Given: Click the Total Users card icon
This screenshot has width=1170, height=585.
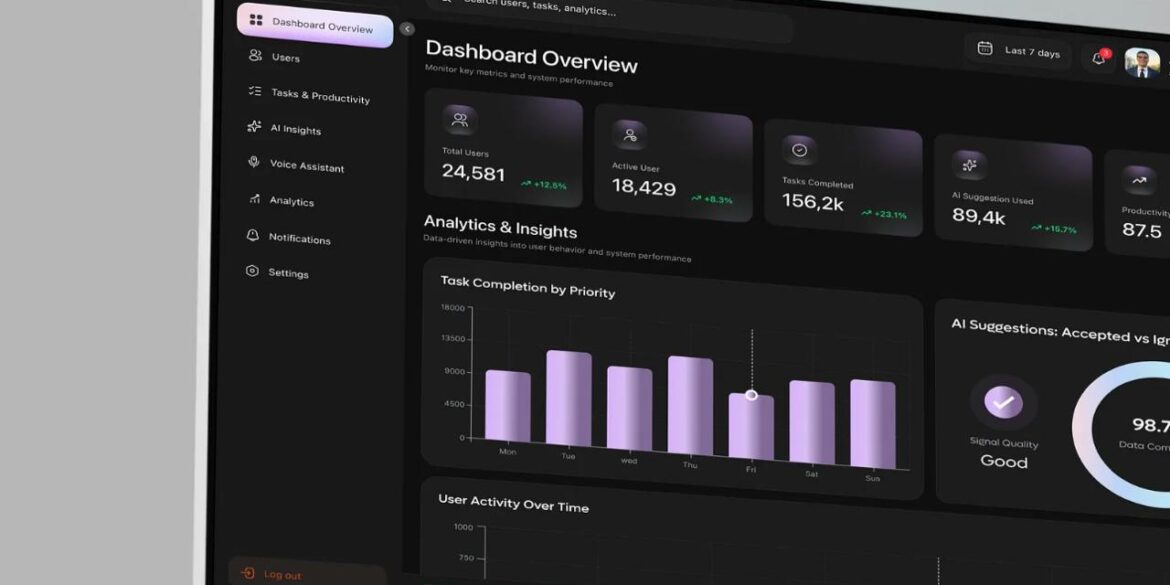Looking at the screenshot, I should pyautogui.click(x=460, y=120).
